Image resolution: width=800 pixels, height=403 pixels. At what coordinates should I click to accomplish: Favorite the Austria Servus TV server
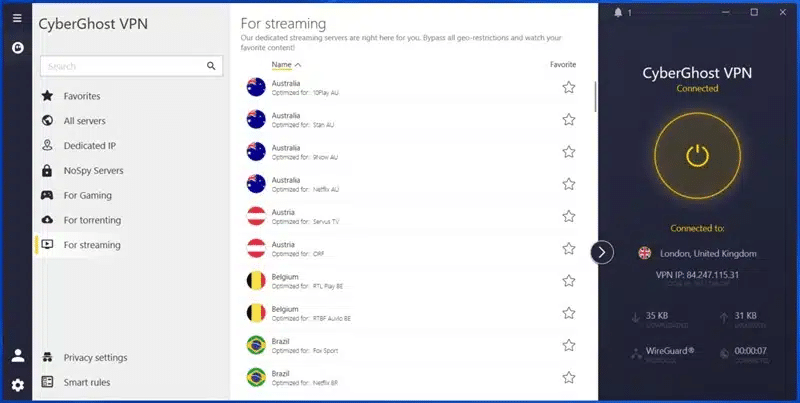coord(569,216)
